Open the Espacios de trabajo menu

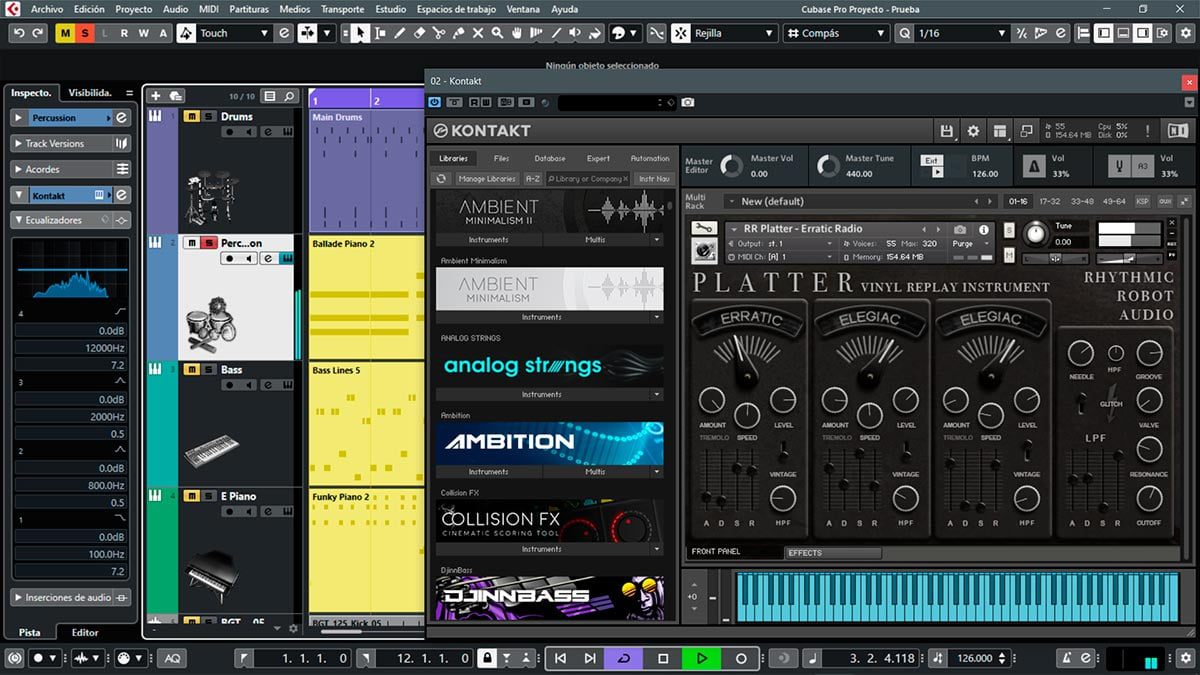[455, 9]
